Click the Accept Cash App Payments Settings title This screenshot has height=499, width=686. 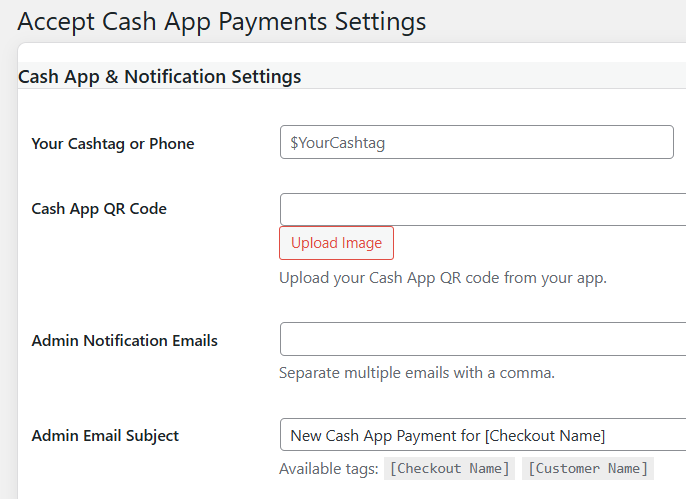point(222,21)
